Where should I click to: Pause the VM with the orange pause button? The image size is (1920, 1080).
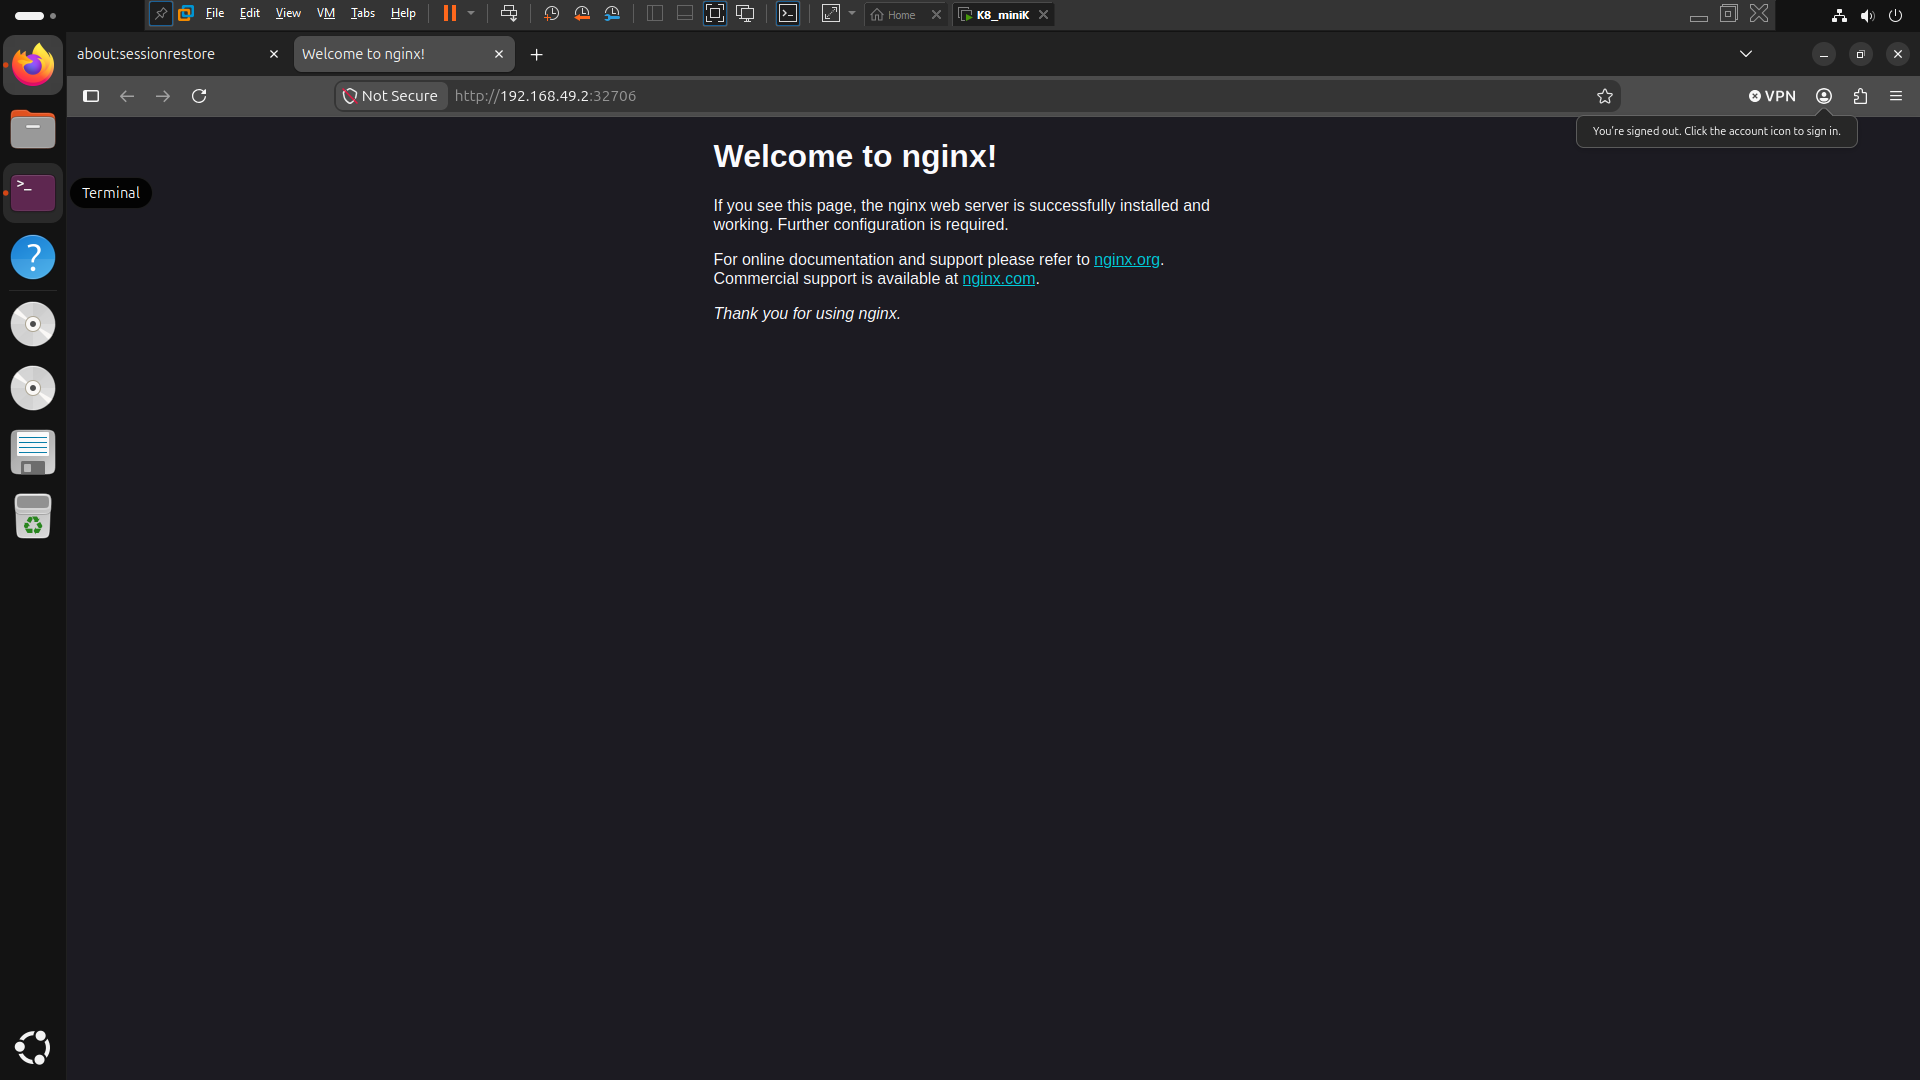[450, 14]
